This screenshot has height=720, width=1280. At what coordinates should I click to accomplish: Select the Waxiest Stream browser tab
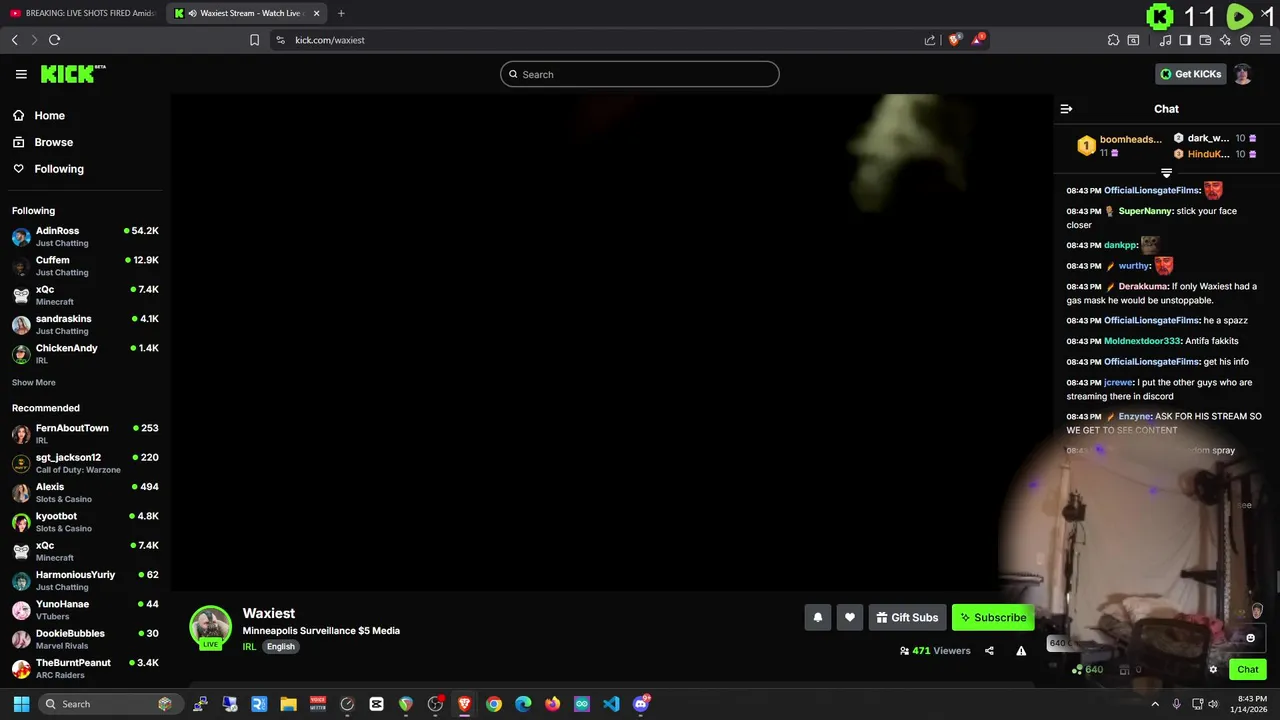pos(247,13)
